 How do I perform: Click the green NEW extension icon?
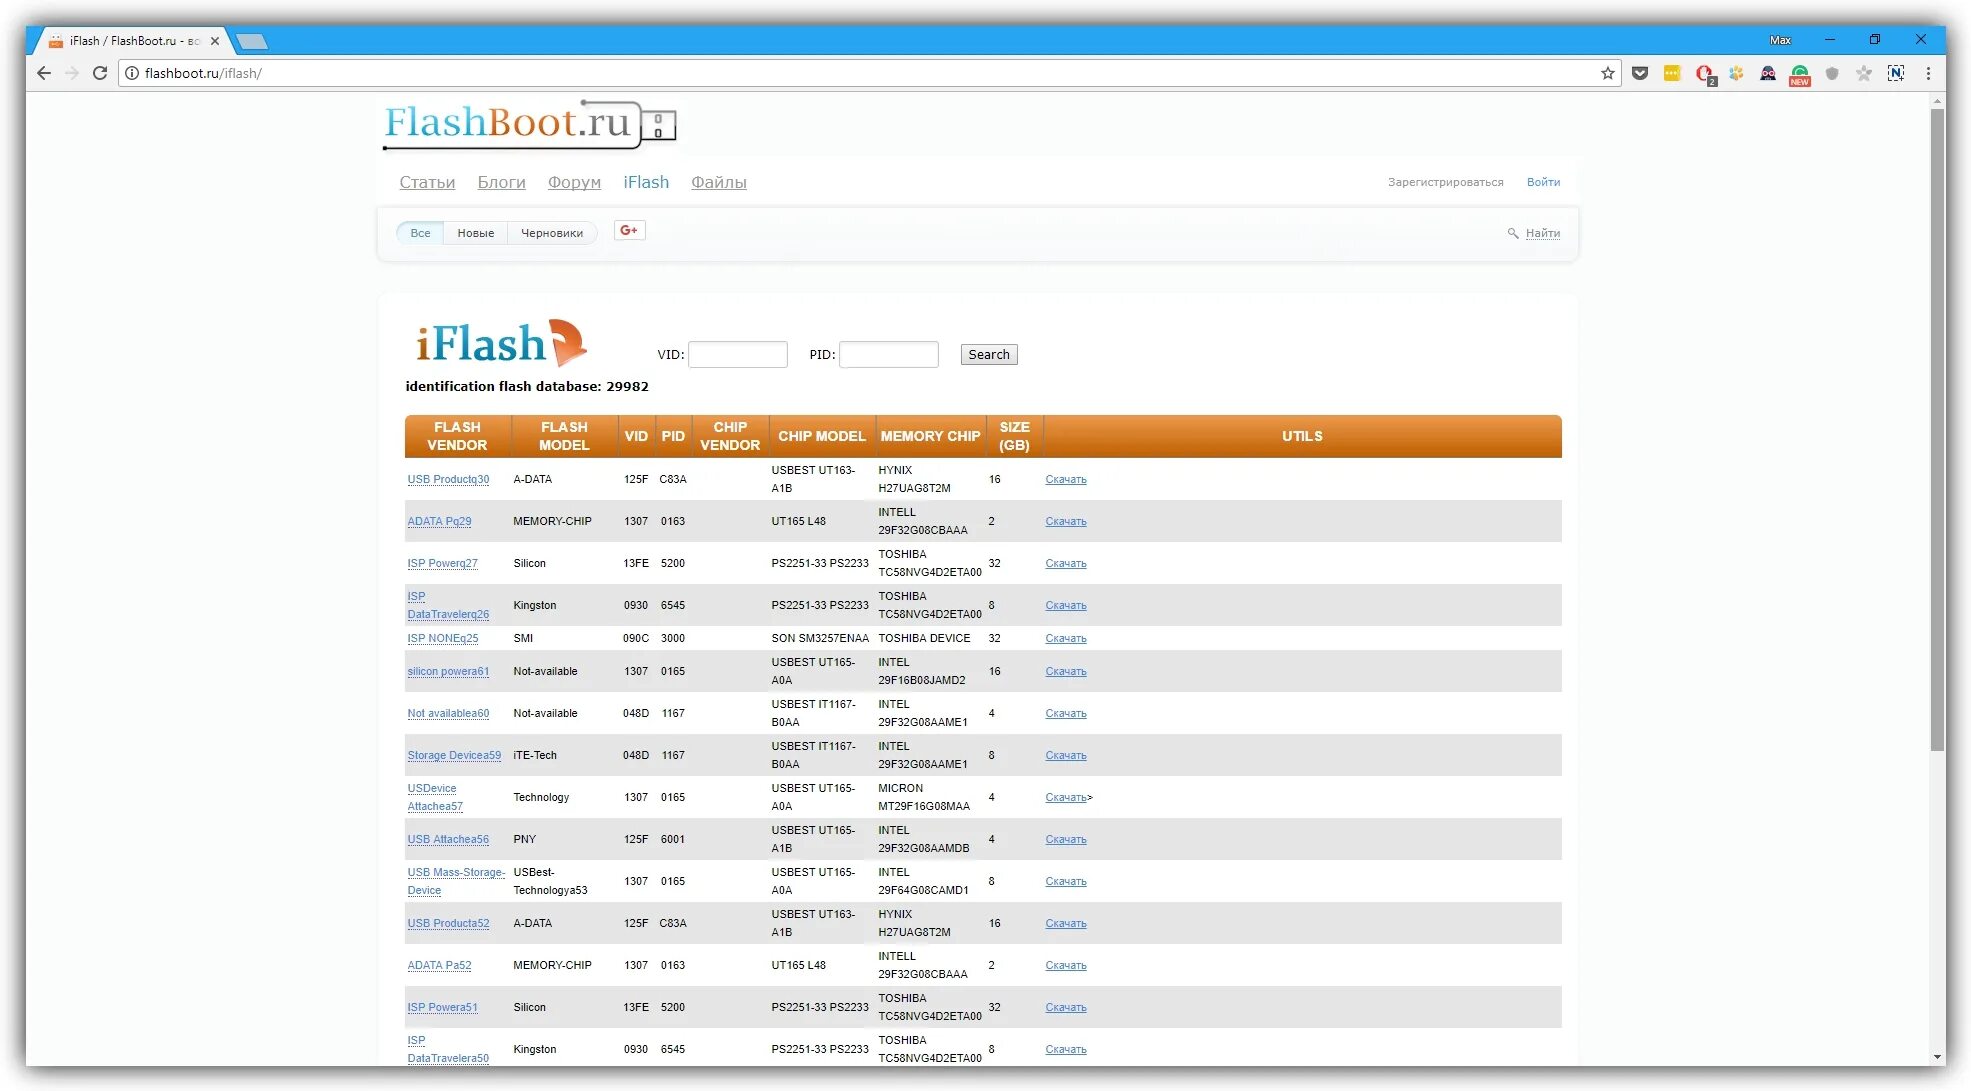pyautogui.click(x=1800, y=73)
